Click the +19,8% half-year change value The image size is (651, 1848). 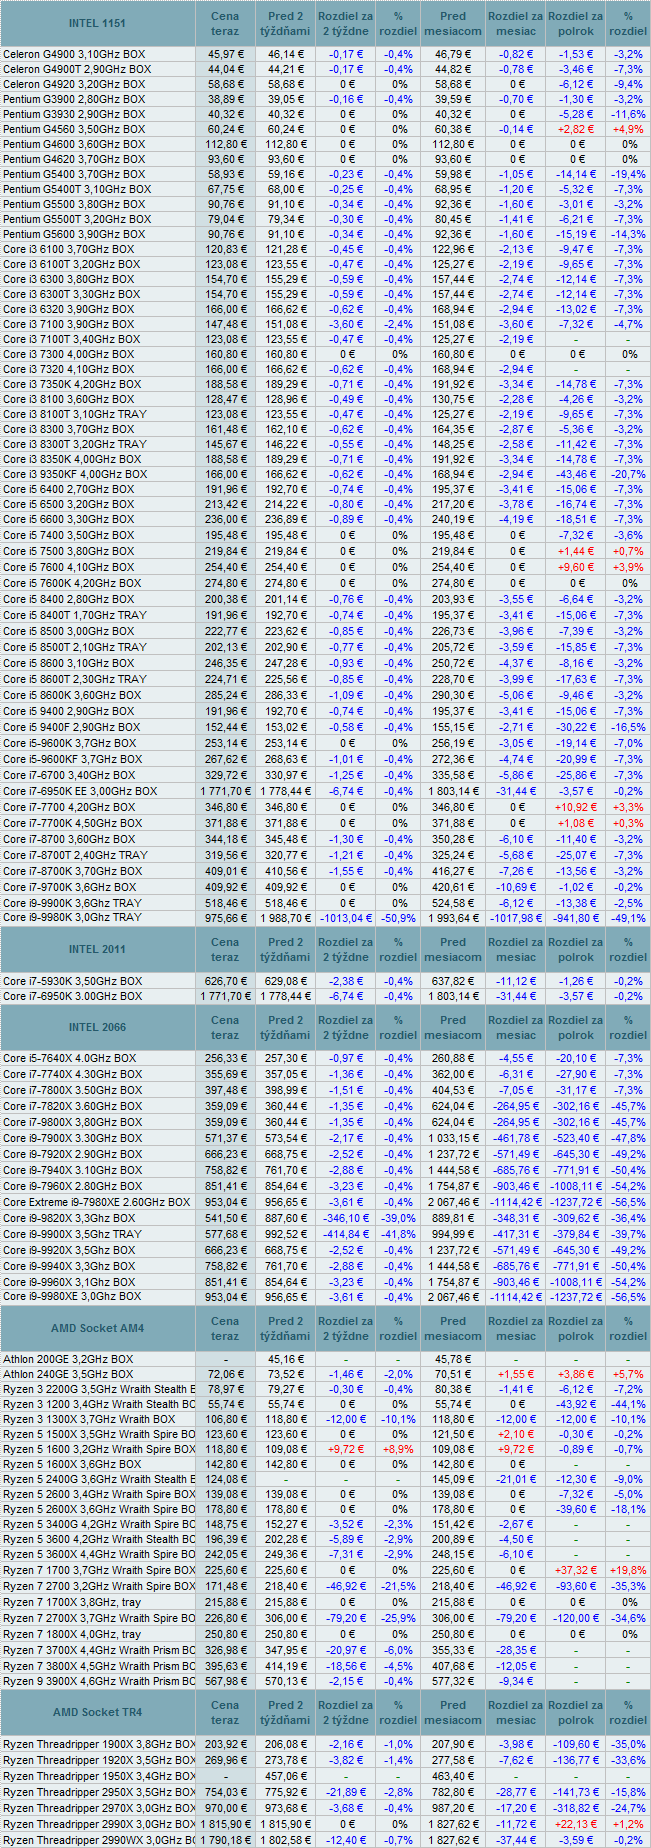click(628, 1570)
